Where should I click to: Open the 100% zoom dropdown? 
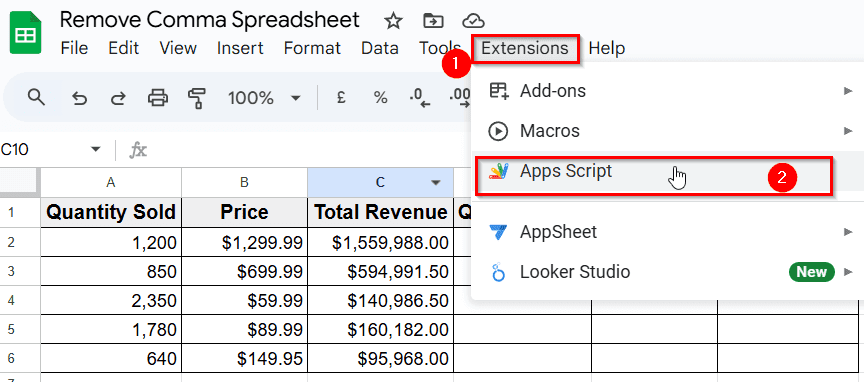(296, 99)
